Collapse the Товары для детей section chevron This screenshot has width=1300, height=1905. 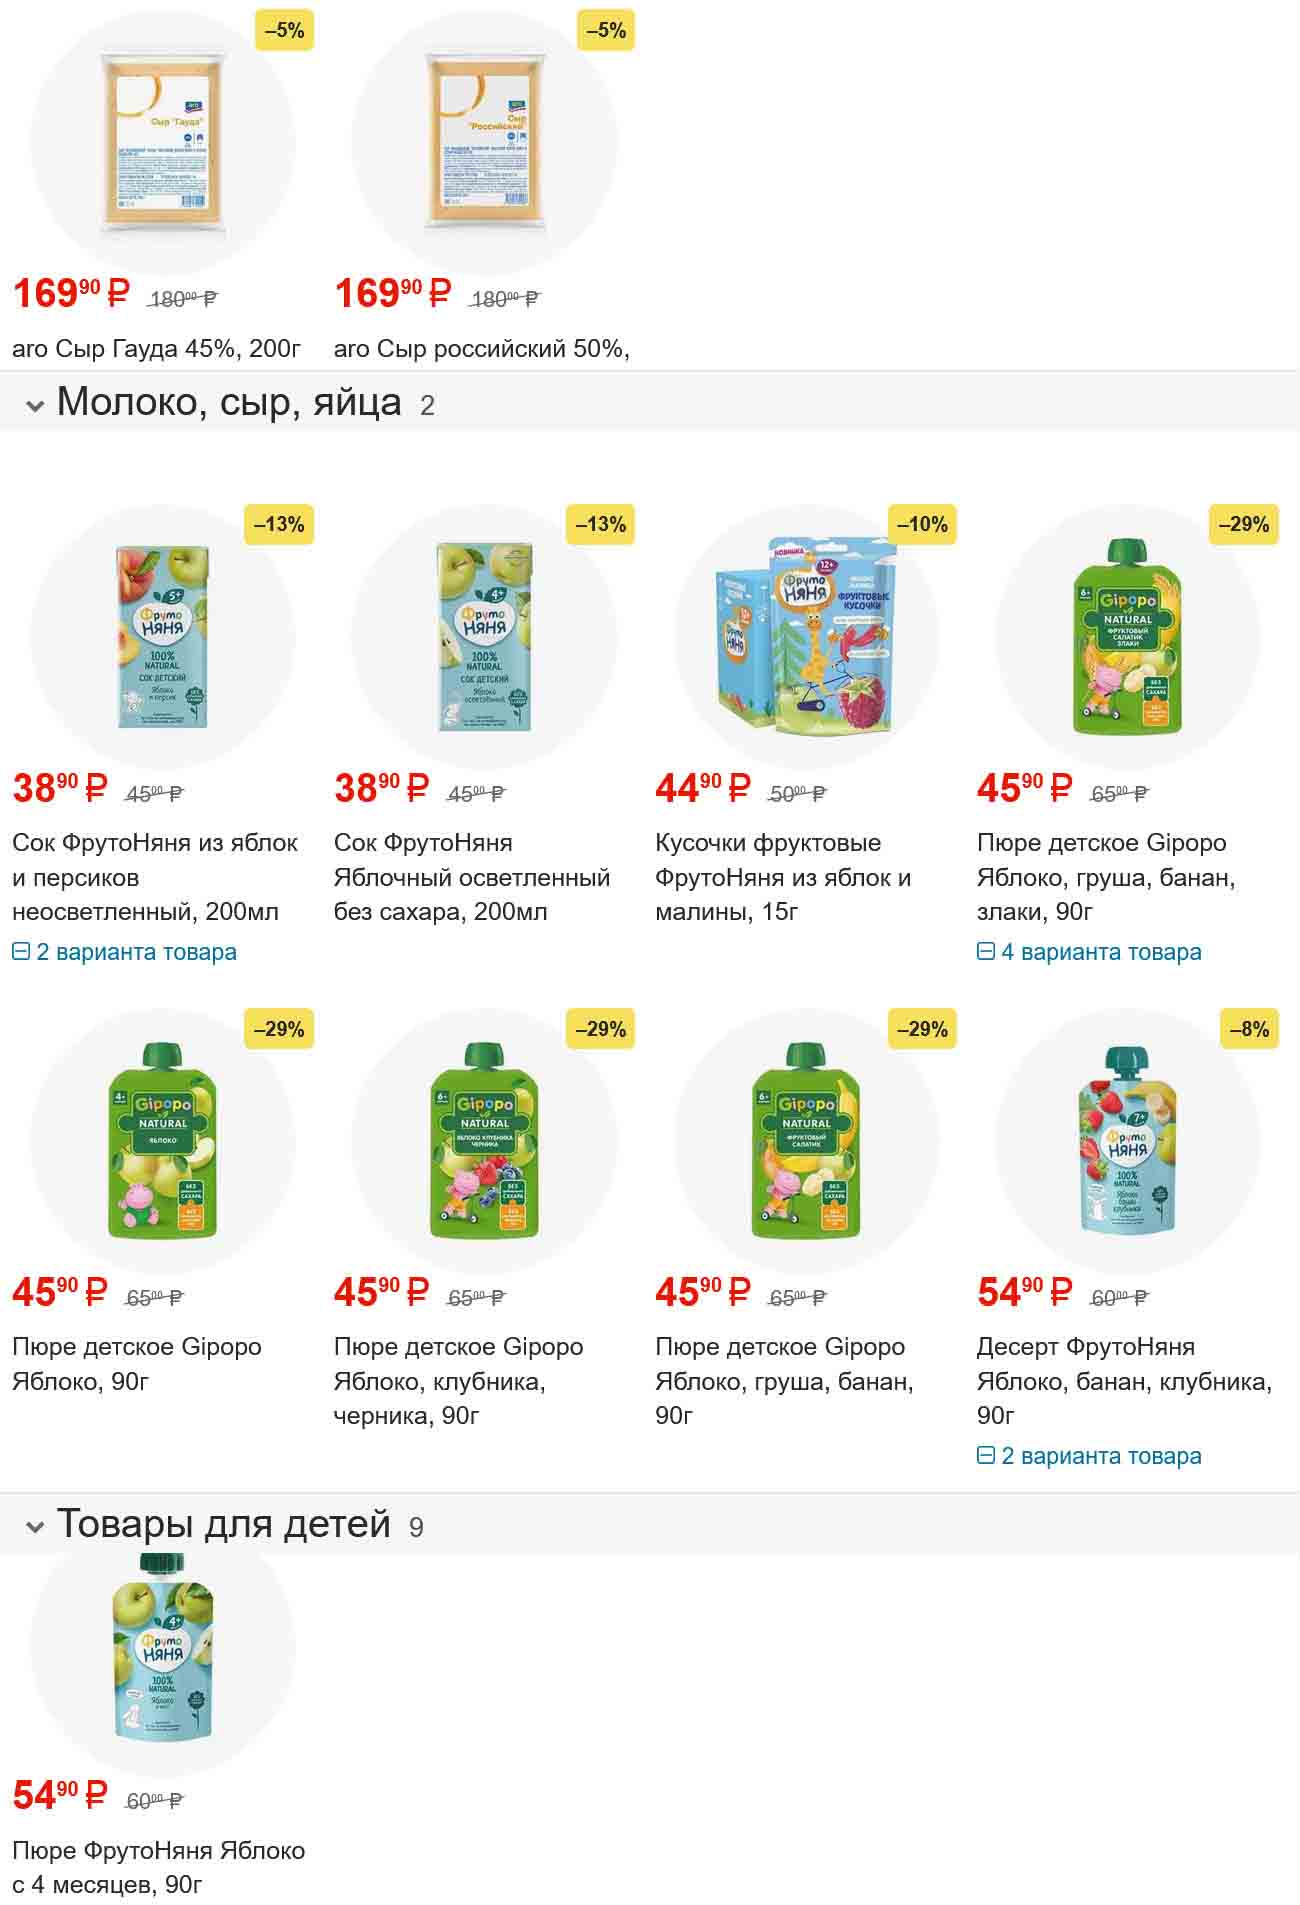(x=35, y=1528)
